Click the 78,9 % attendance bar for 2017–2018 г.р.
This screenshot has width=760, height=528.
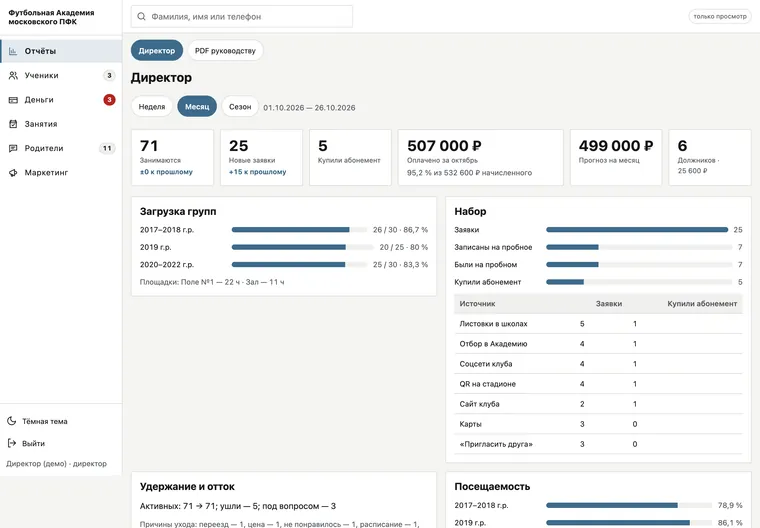click(x=629, y=505)
